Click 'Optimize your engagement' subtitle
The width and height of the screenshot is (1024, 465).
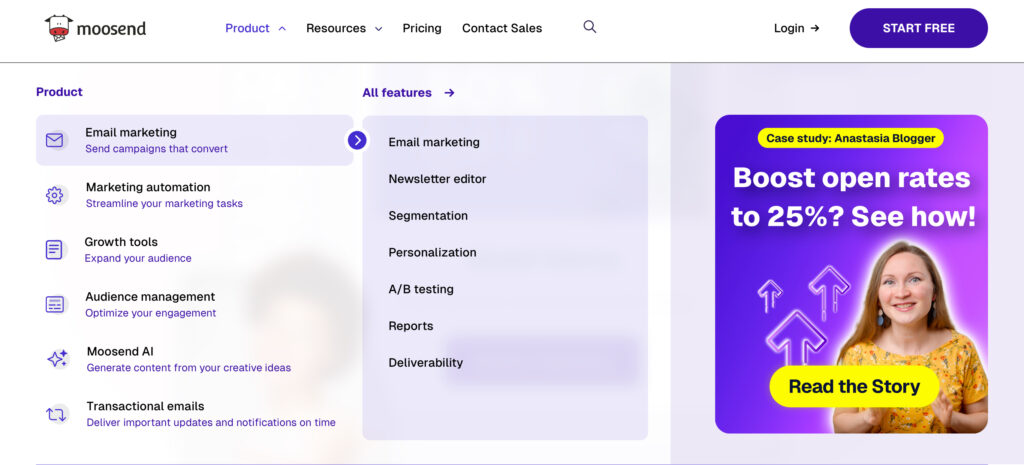[x=151, y=313]
